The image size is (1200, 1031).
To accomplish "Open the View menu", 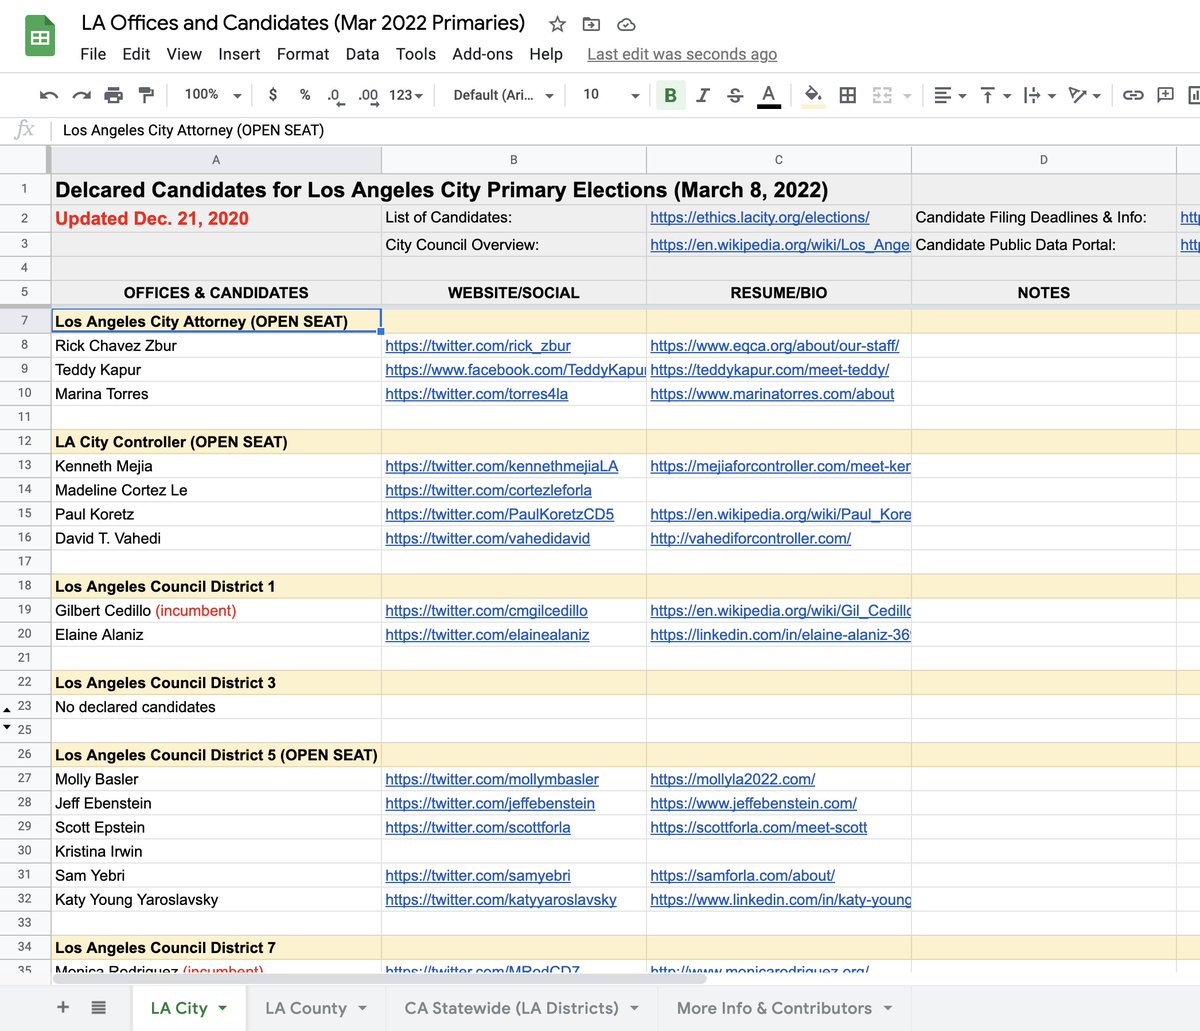I will [184, 54].
